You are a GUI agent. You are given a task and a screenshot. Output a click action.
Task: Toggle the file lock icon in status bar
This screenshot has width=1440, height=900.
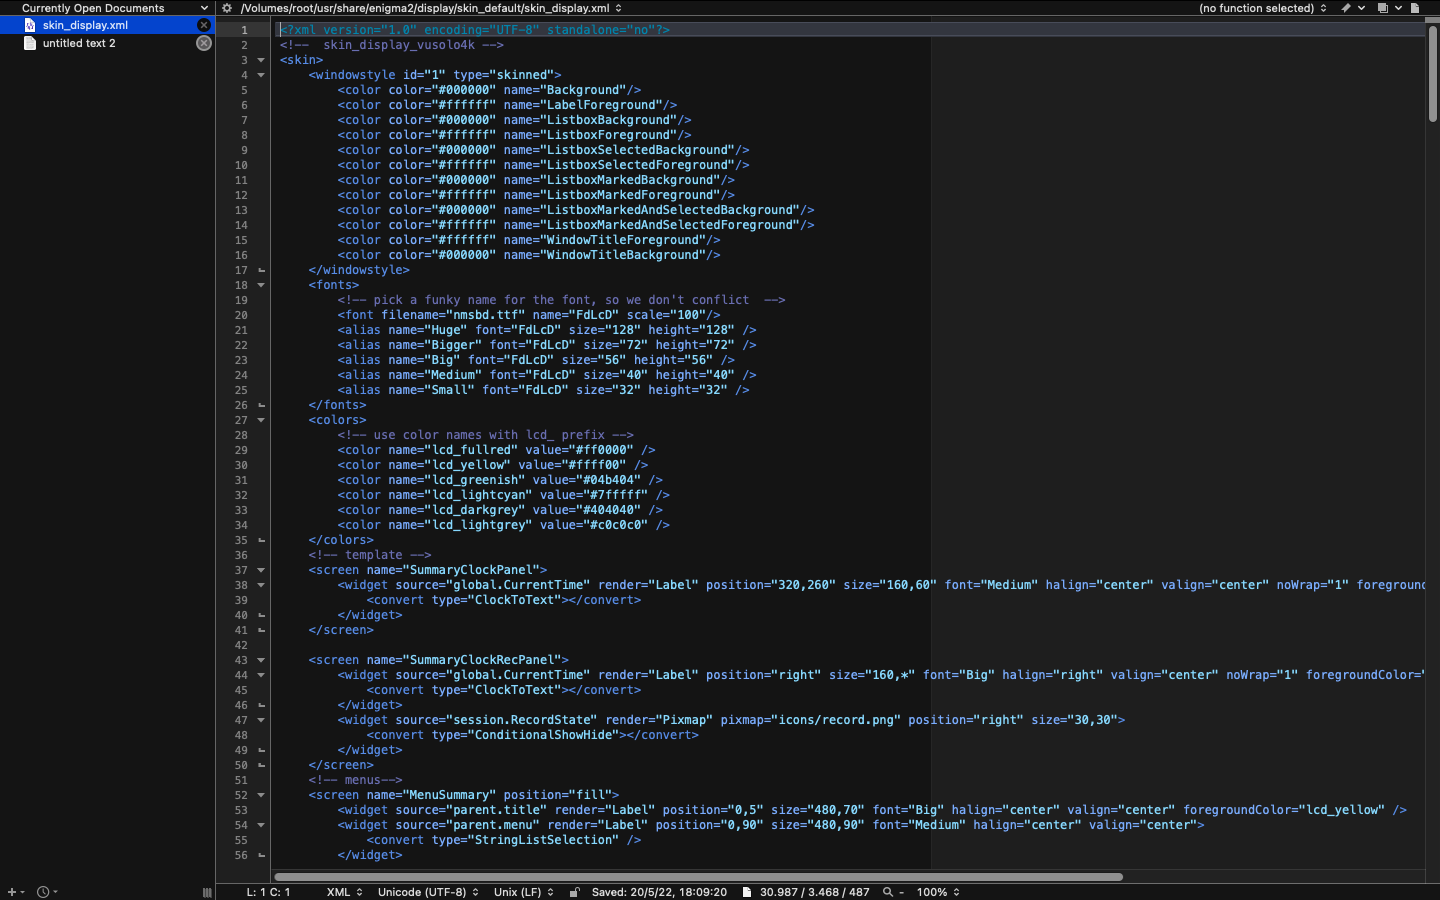(x=574, y=892)
